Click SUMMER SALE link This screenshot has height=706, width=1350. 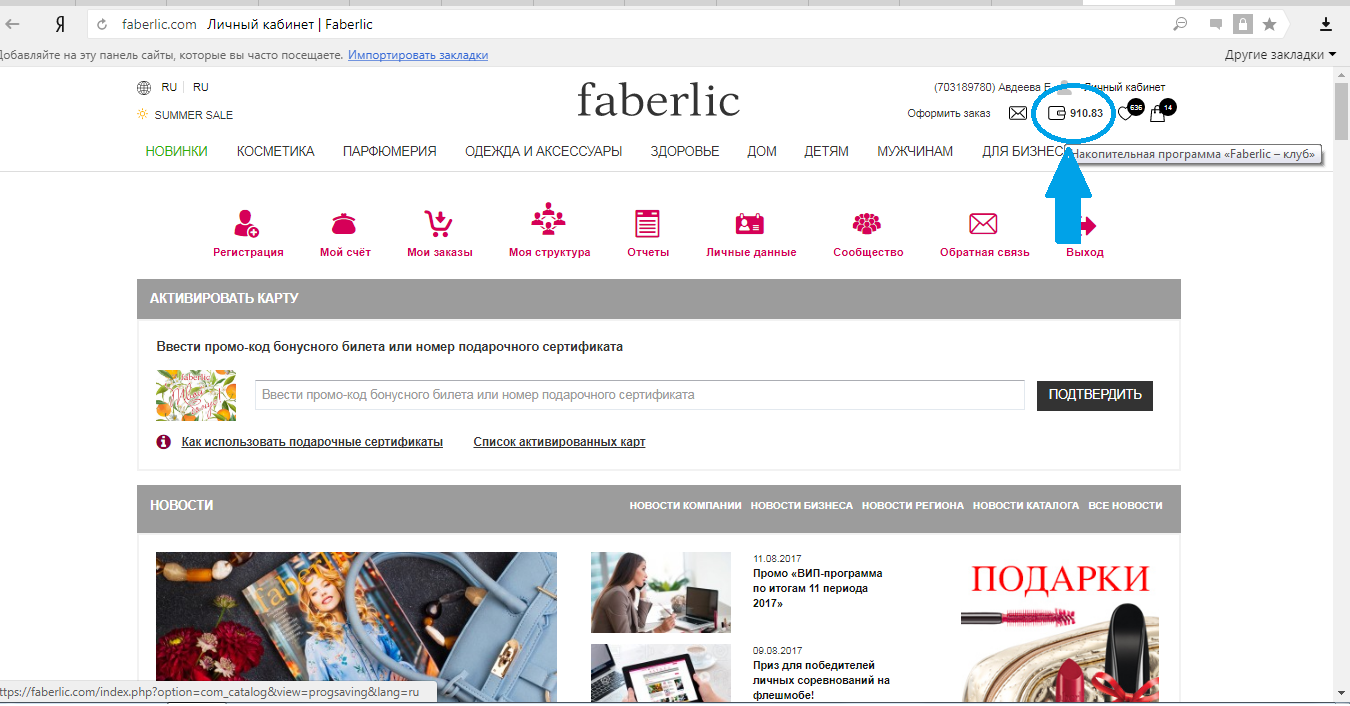coord(193,115)
